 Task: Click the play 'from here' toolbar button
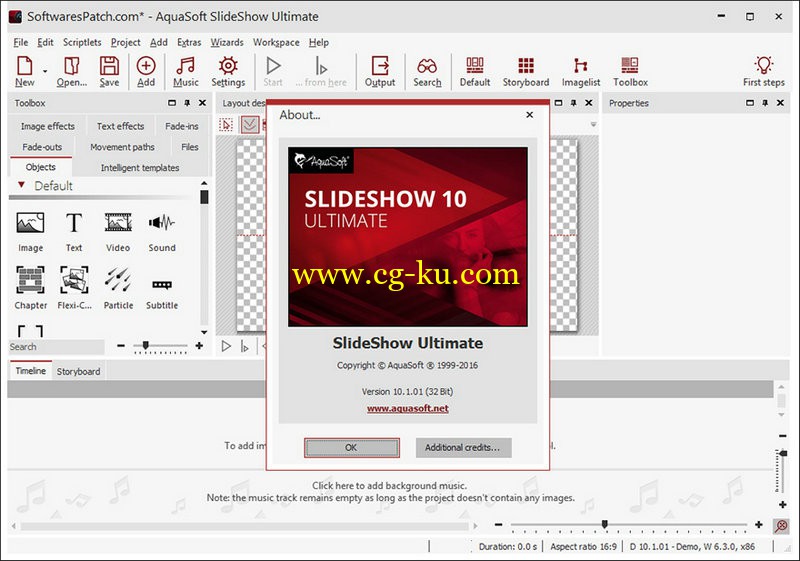321,71
